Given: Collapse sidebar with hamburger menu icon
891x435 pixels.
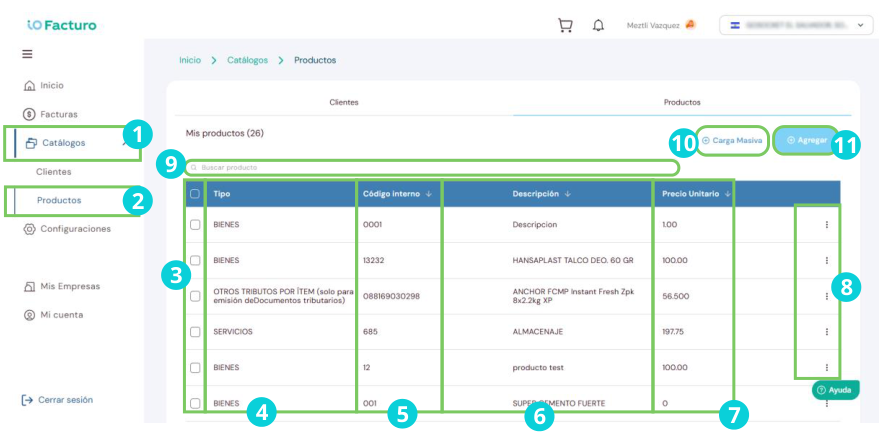Looking at the screenshot, I should click(27, 55).
